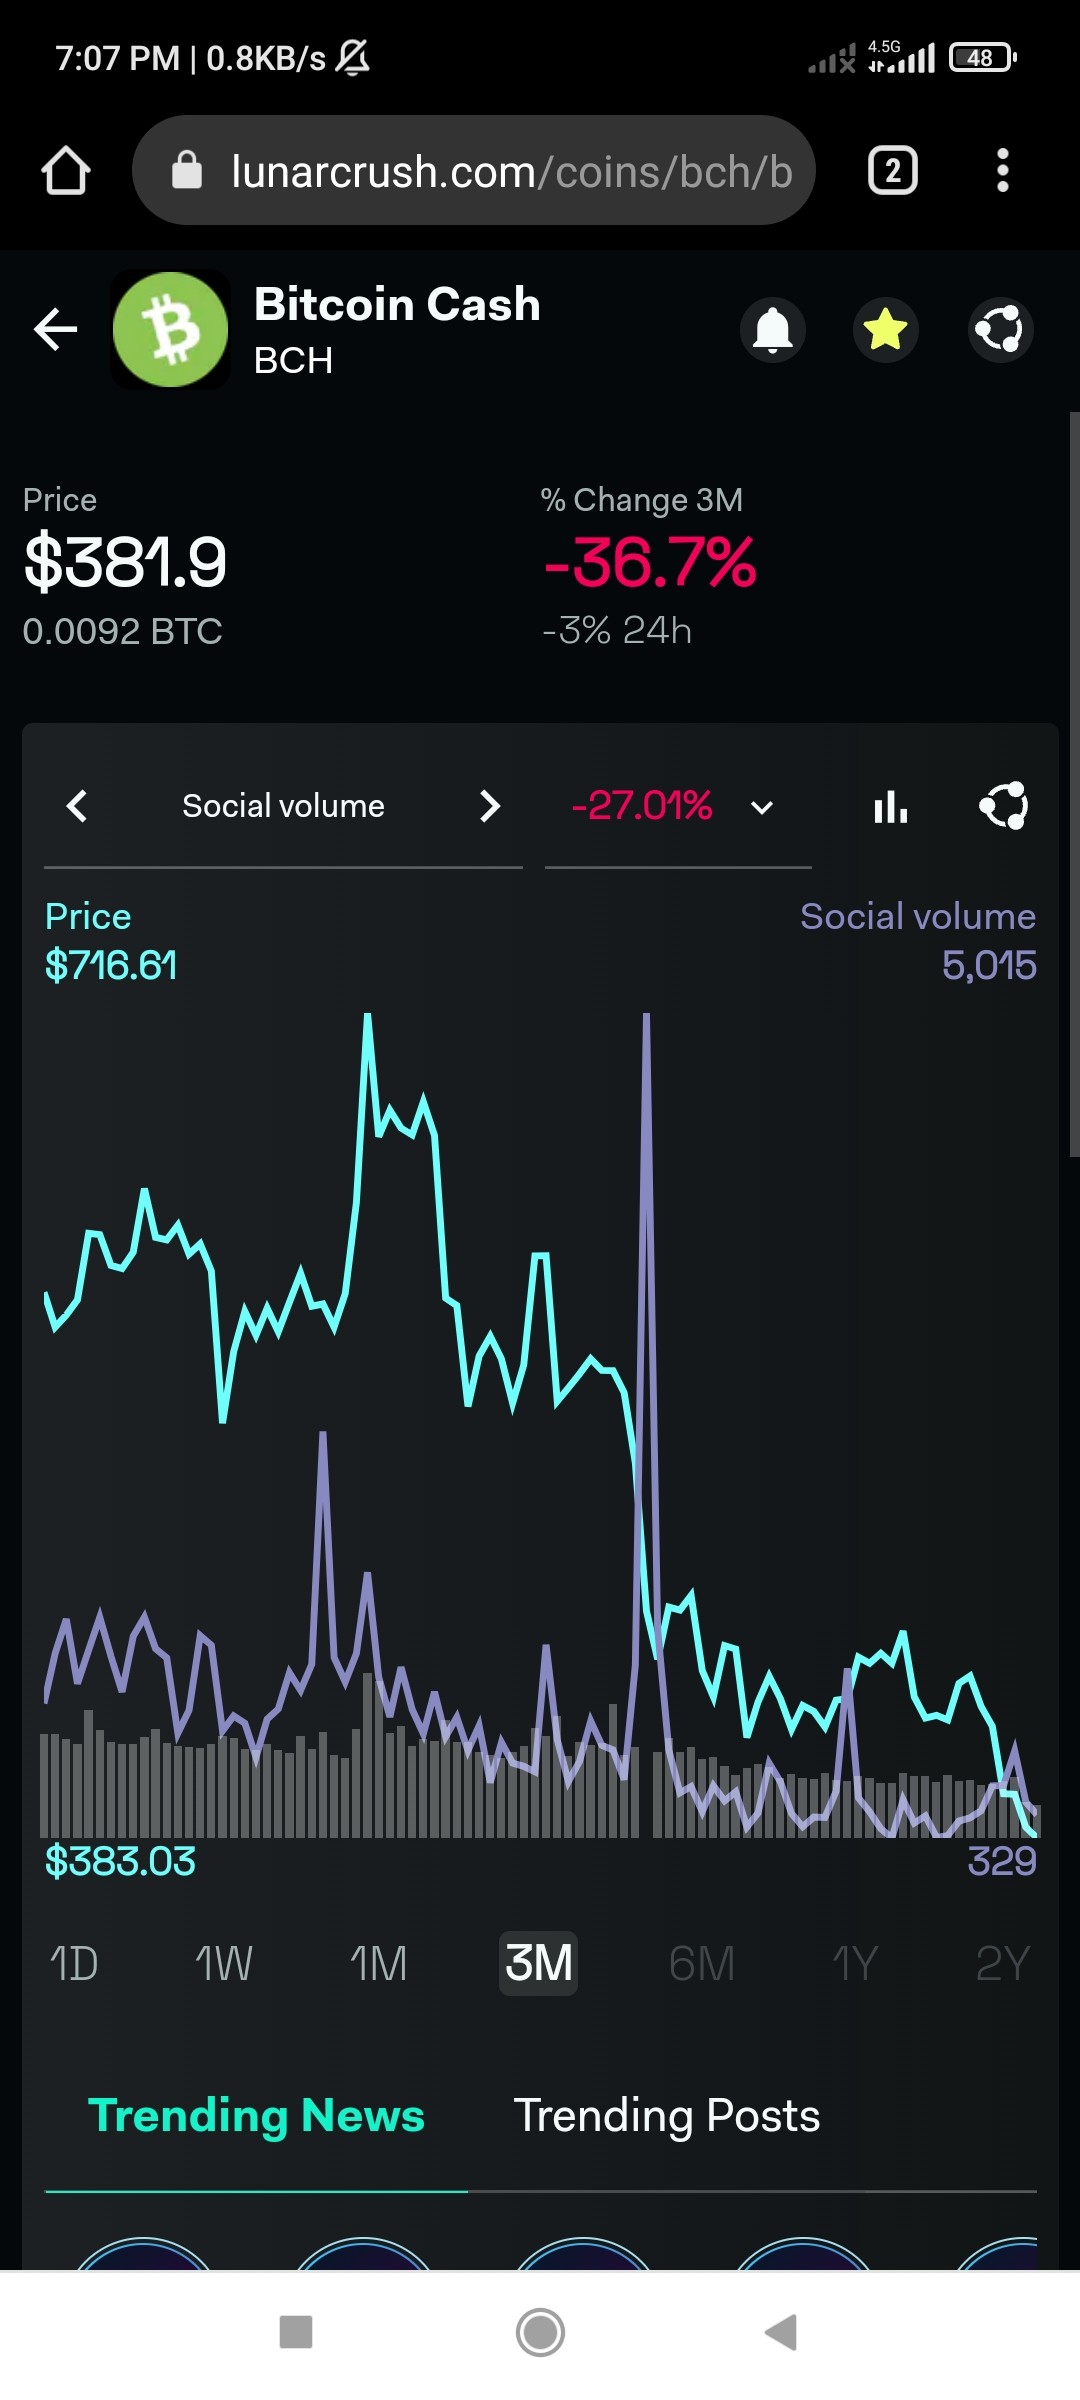Select the 1W time range
This screenshot has width=1080, height=2400.
[x=224, y=1964]
